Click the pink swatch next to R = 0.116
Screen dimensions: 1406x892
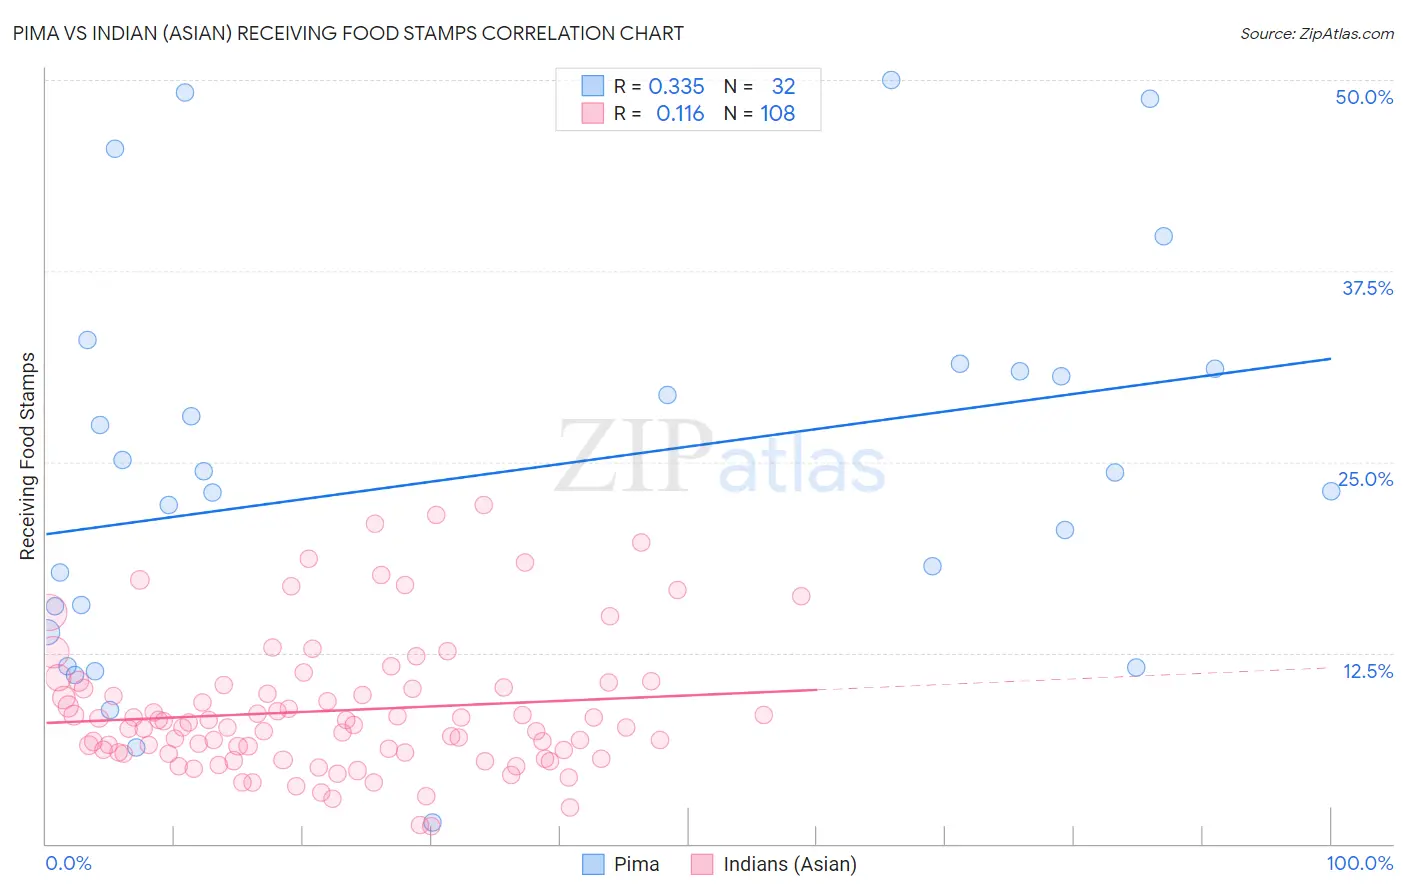coord(593,113)
